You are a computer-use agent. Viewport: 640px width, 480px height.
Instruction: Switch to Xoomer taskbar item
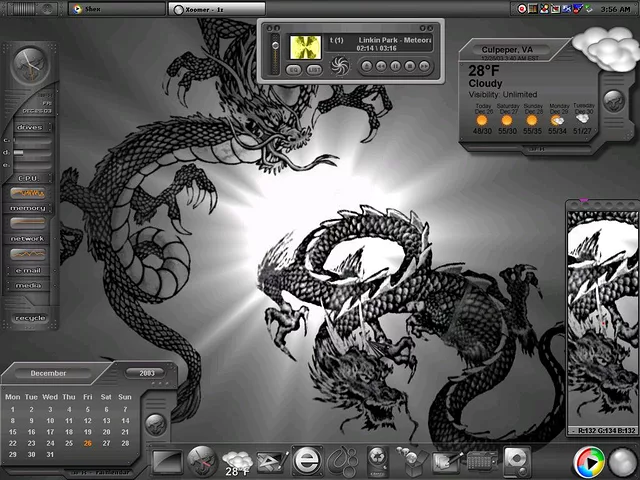click(217, 9)
